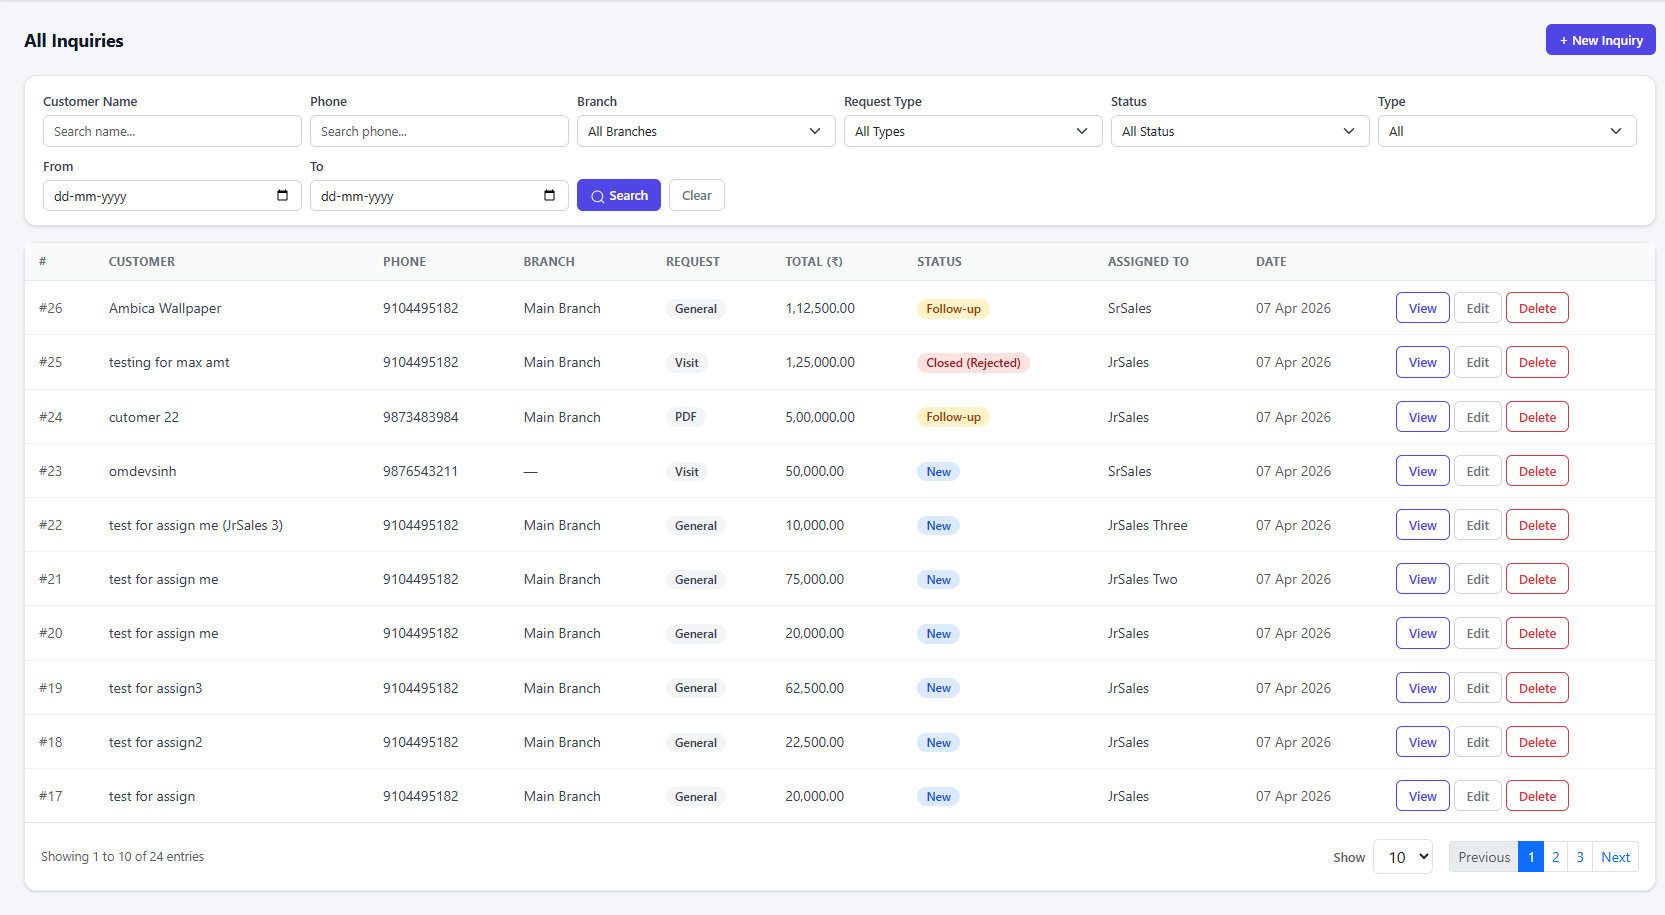The width and height of the screenshot is (1665, 915).
Task: Select the New status badge in row #23
Action: (x=938, y=472)
